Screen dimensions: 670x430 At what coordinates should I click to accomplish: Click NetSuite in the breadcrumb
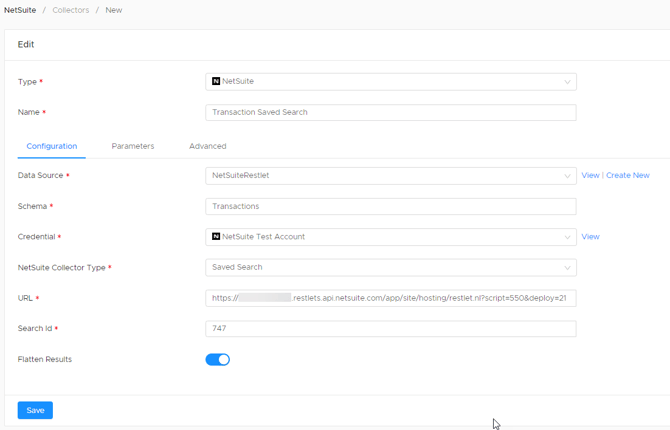tap(20, 10)
